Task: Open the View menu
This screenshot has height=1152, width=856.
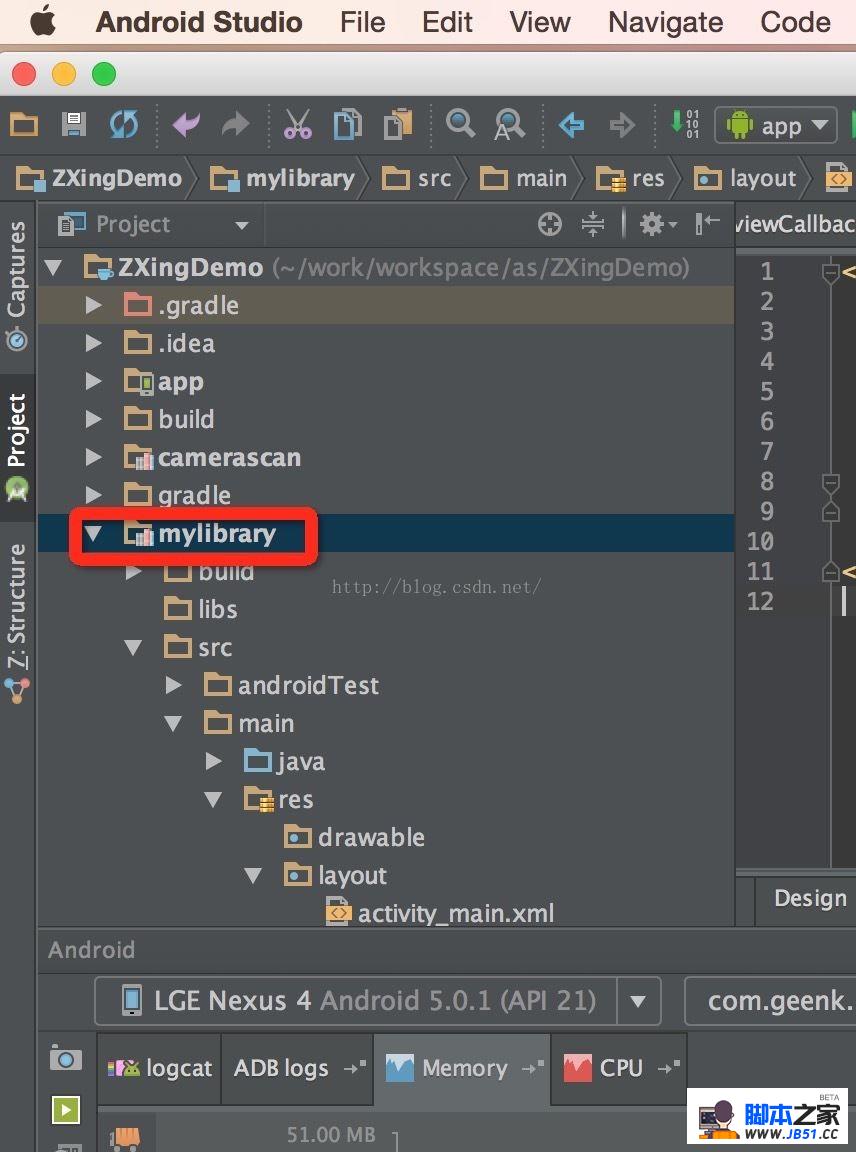Action: [x=540, y=22]
